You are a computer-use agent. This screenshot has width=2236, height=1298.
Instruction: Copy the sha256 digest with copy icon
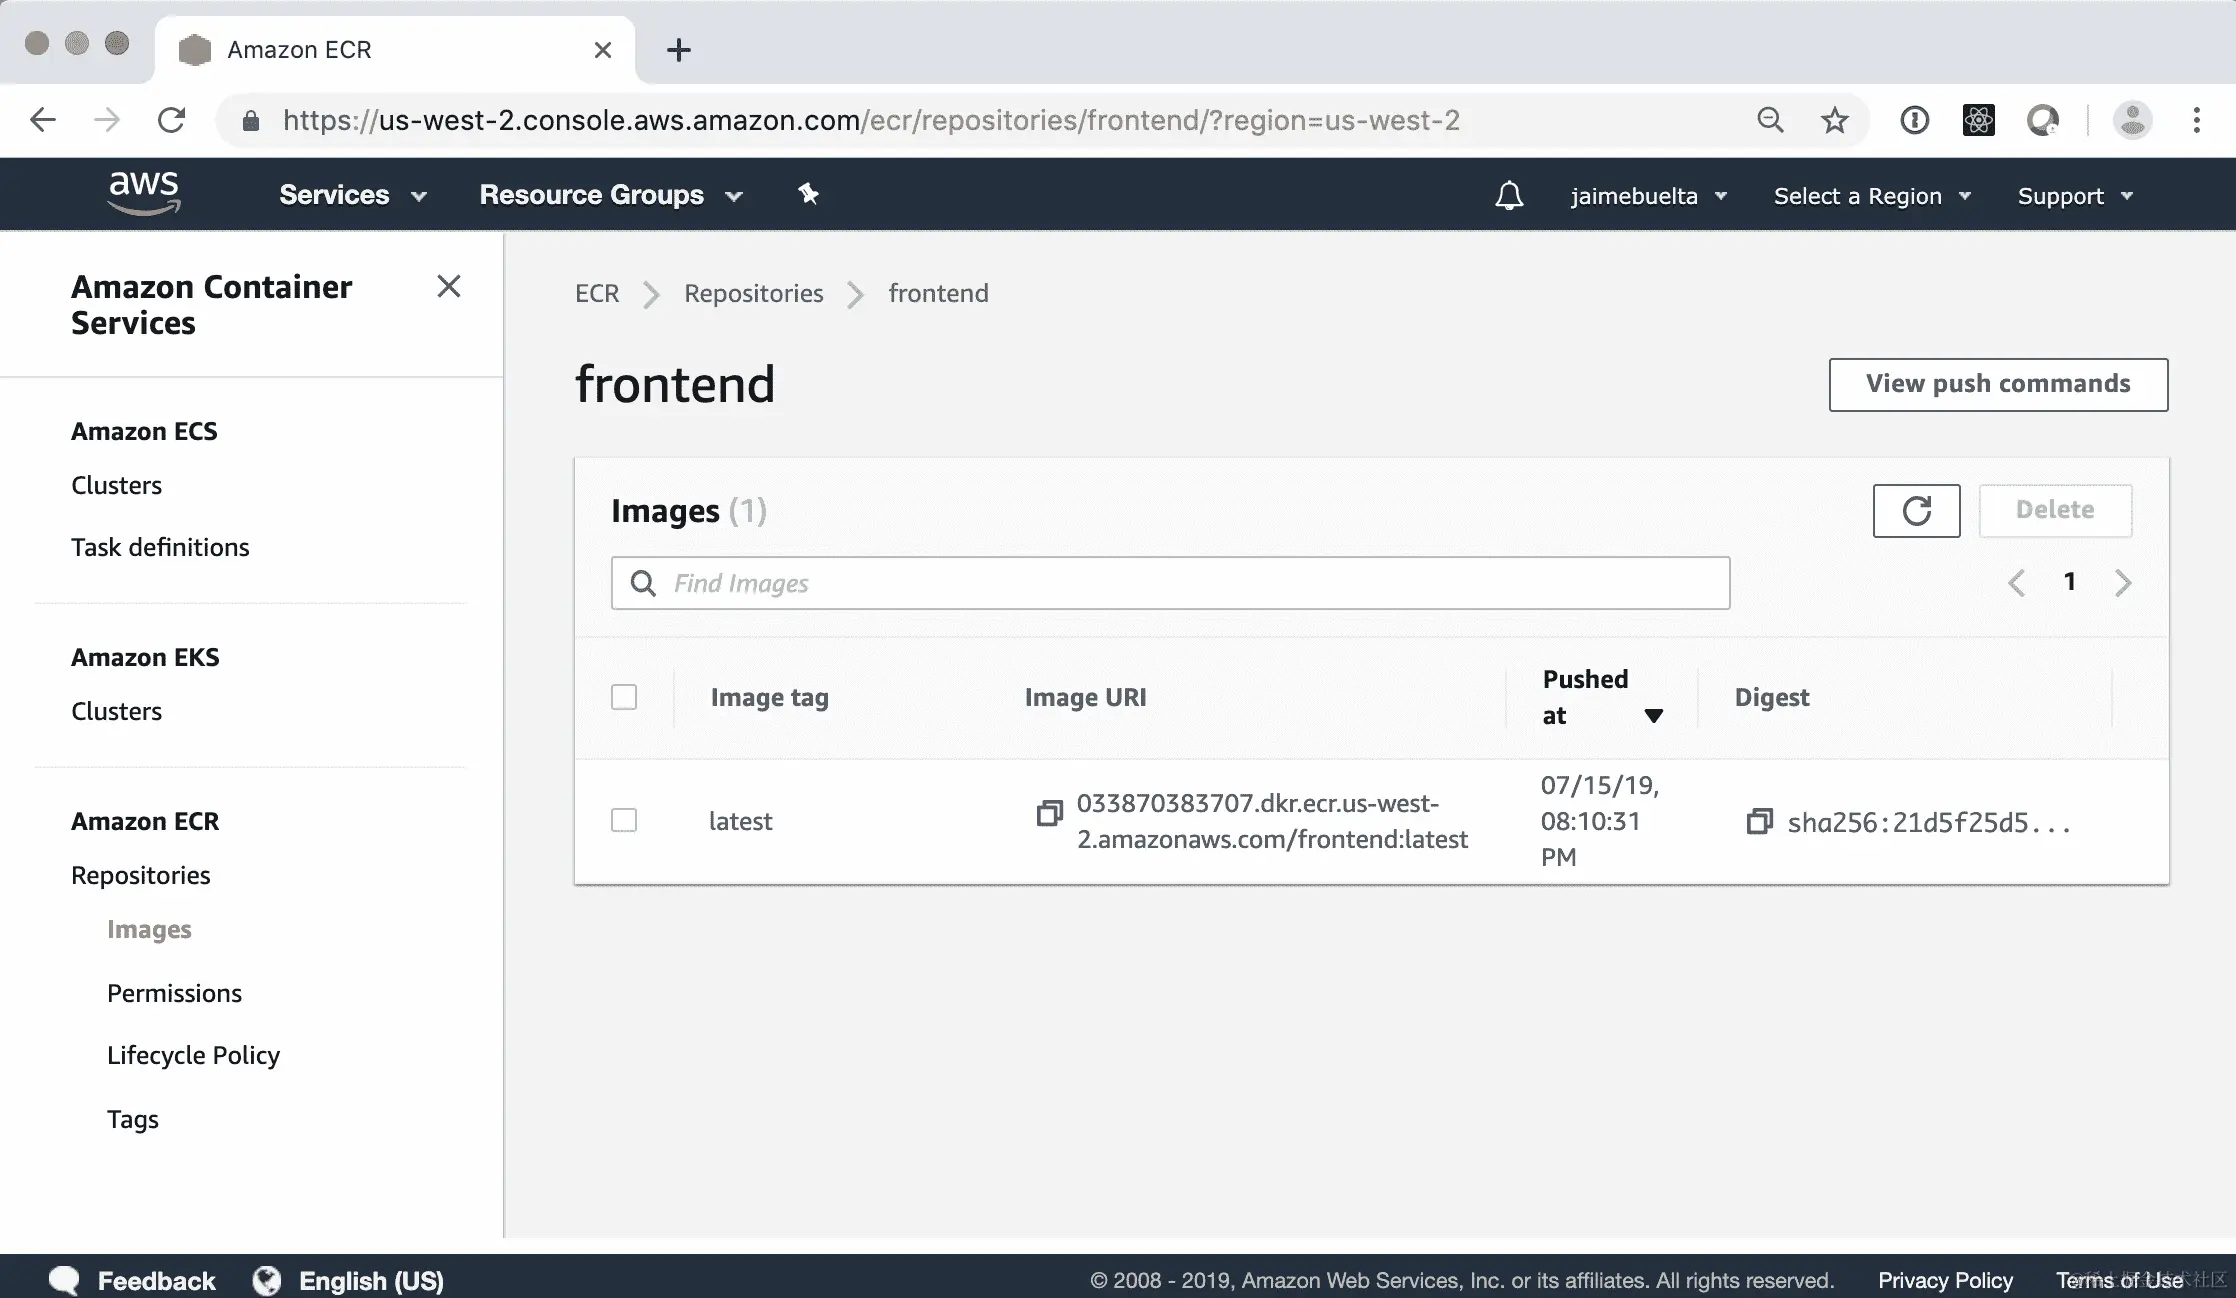point(1759,822)
